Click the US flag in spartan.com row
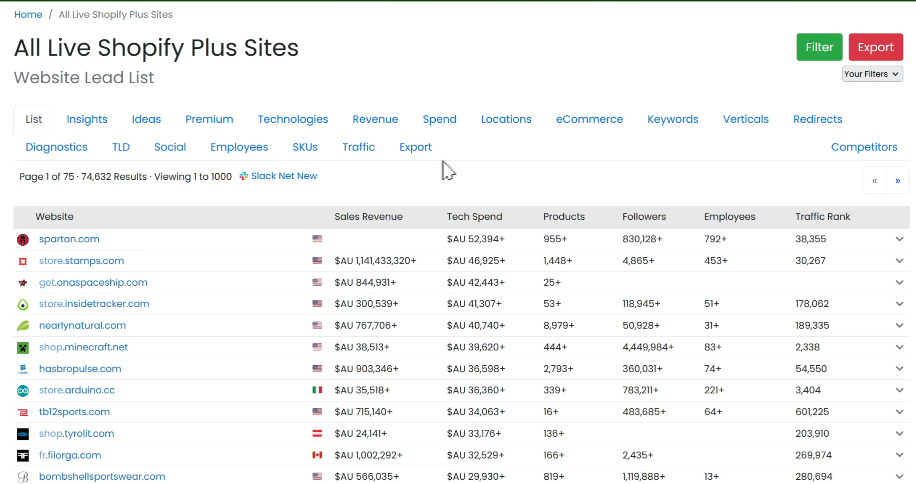 [x=317, y=238]
